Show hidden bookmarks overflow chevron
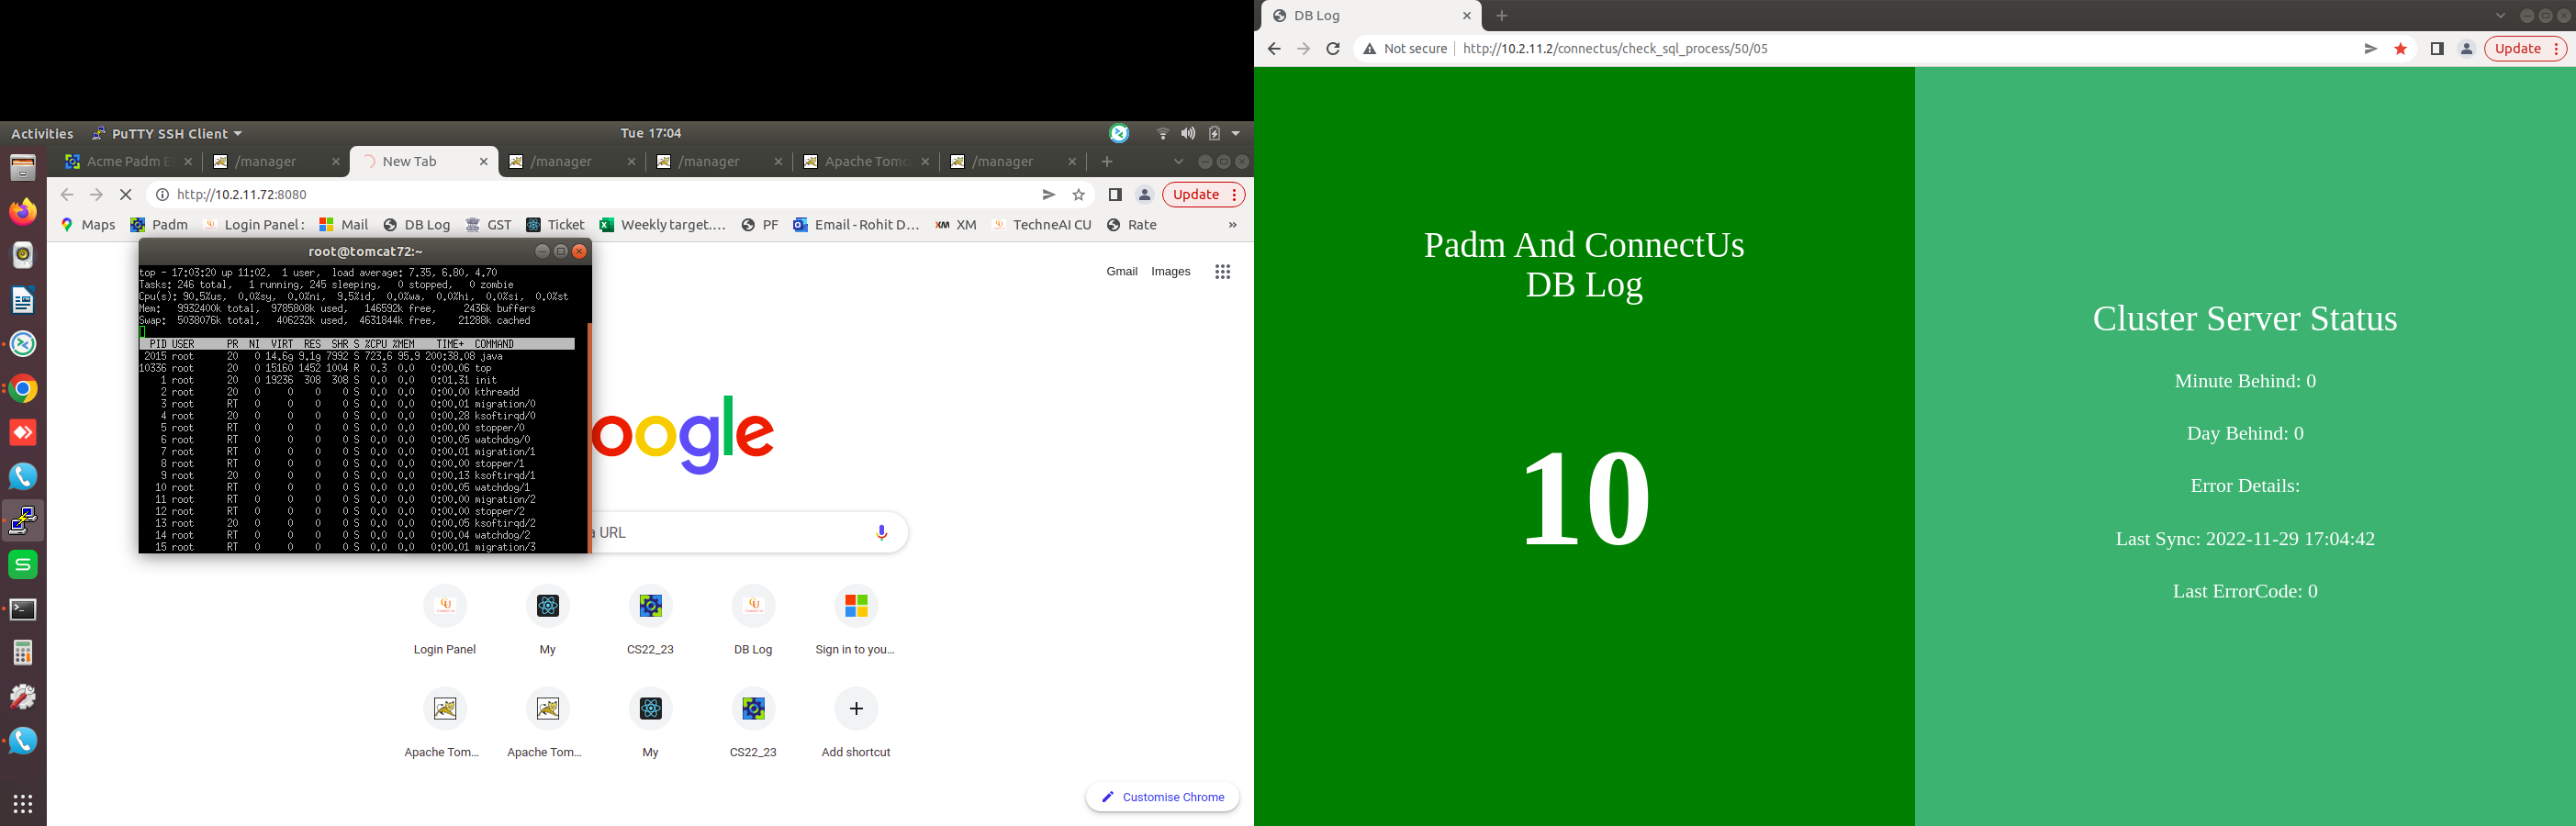The image size is (2576, 826). pyautogui.click(x=1232, y=225)
